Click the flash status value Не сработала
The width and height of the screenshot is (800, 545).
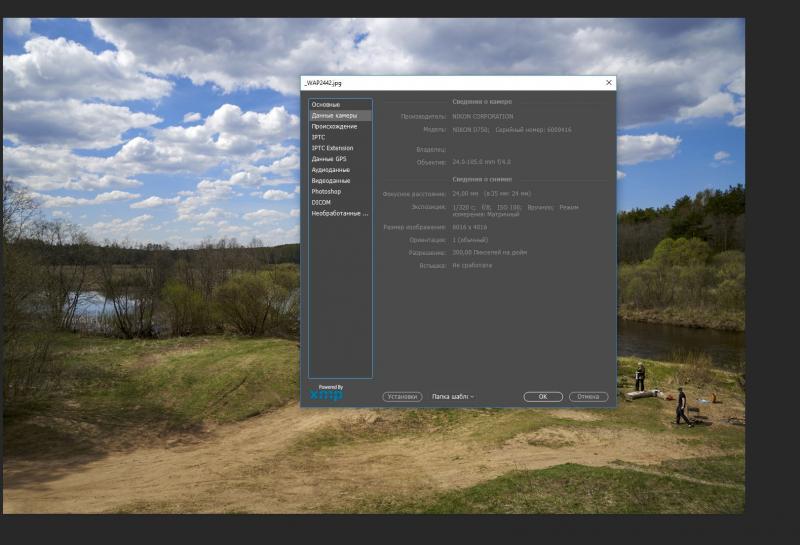coord(472,265)
